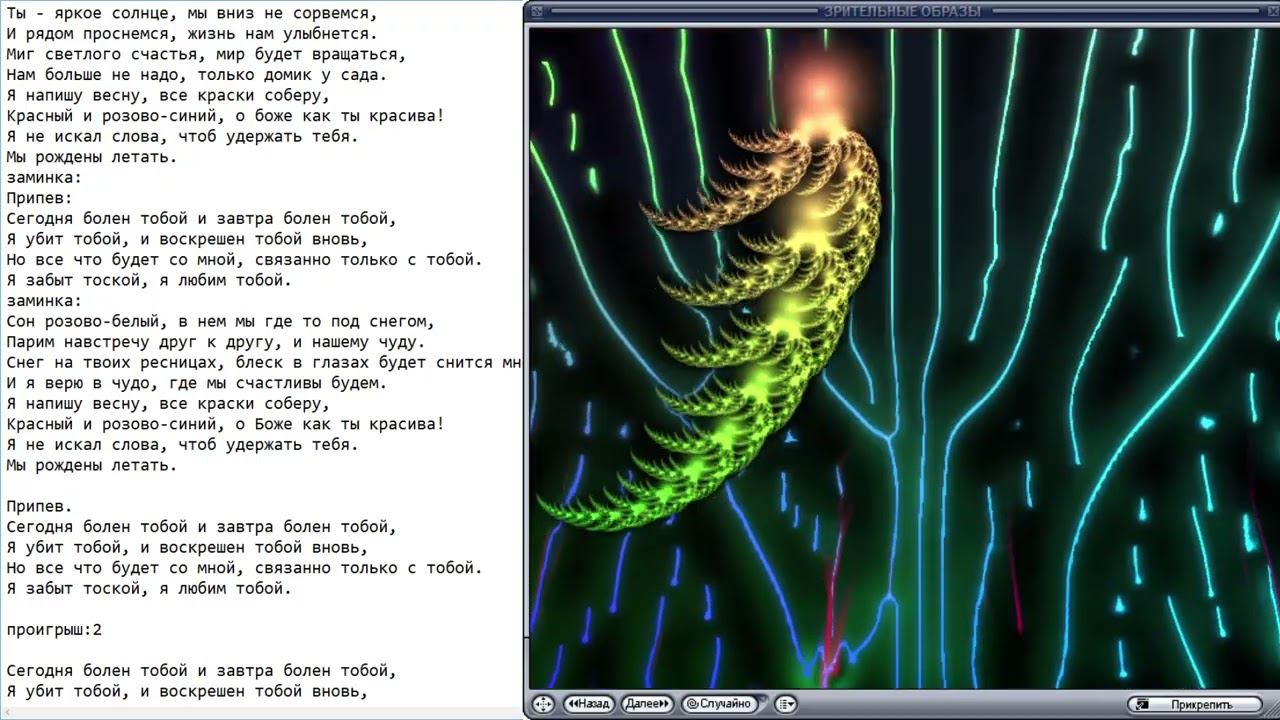Click the first 'Припев:' heading with colon
This screenshot has width=1280, height=720.
coord(40,198)
